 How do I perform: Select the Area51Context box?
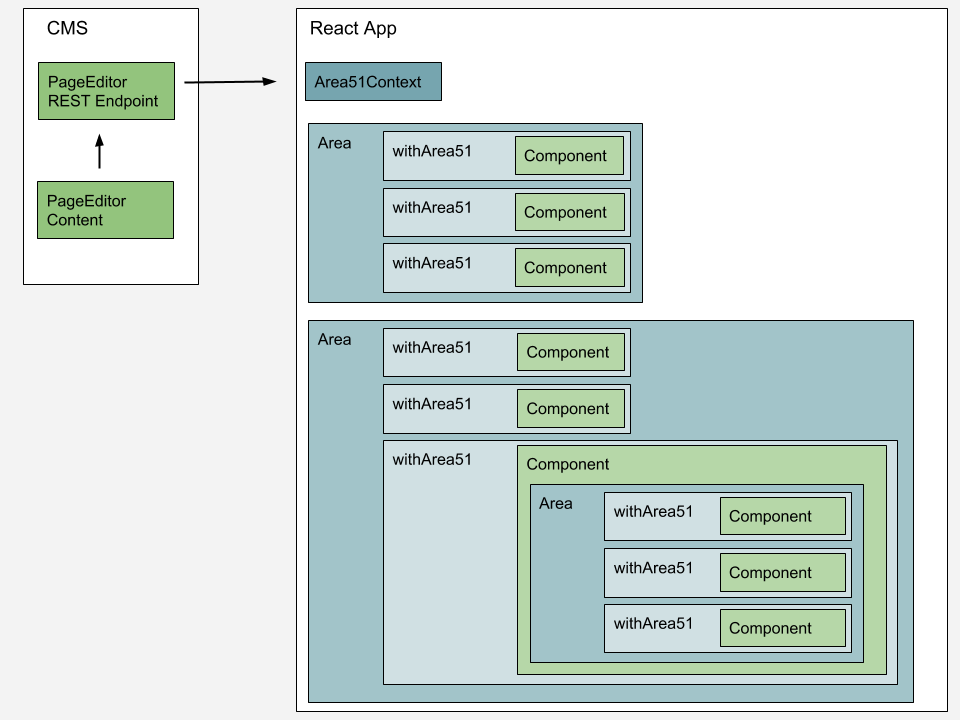pyautogui.click(x=373, y=81)
